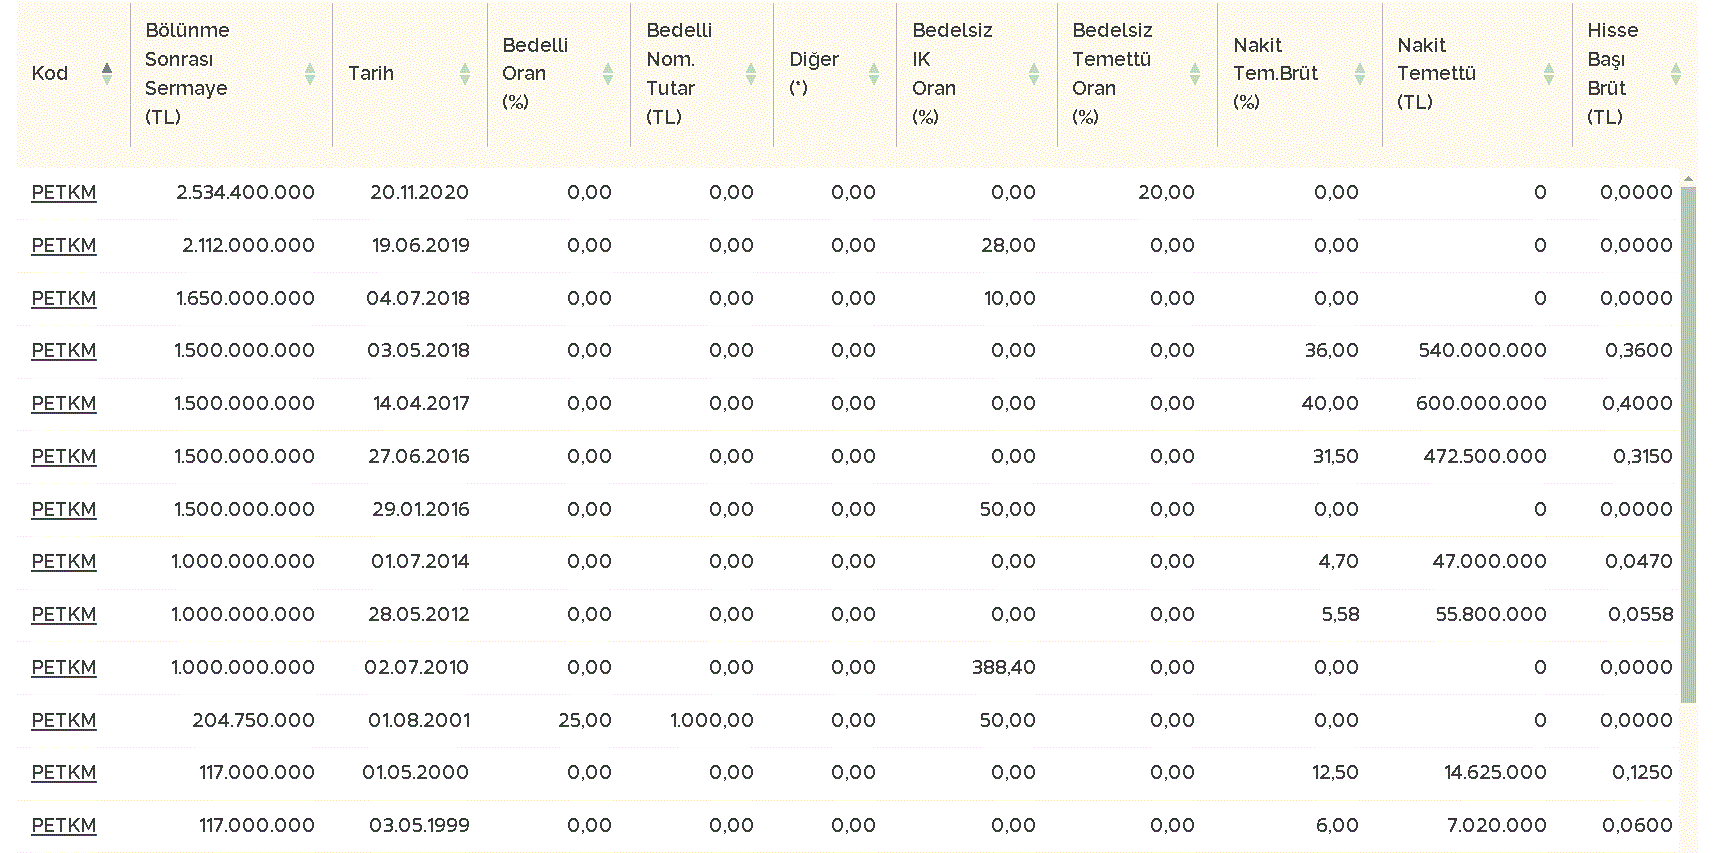Sort by Bölünme Sonrası Sermaye arrows
Screen dimensions: 1721x853
coord(310,73)
